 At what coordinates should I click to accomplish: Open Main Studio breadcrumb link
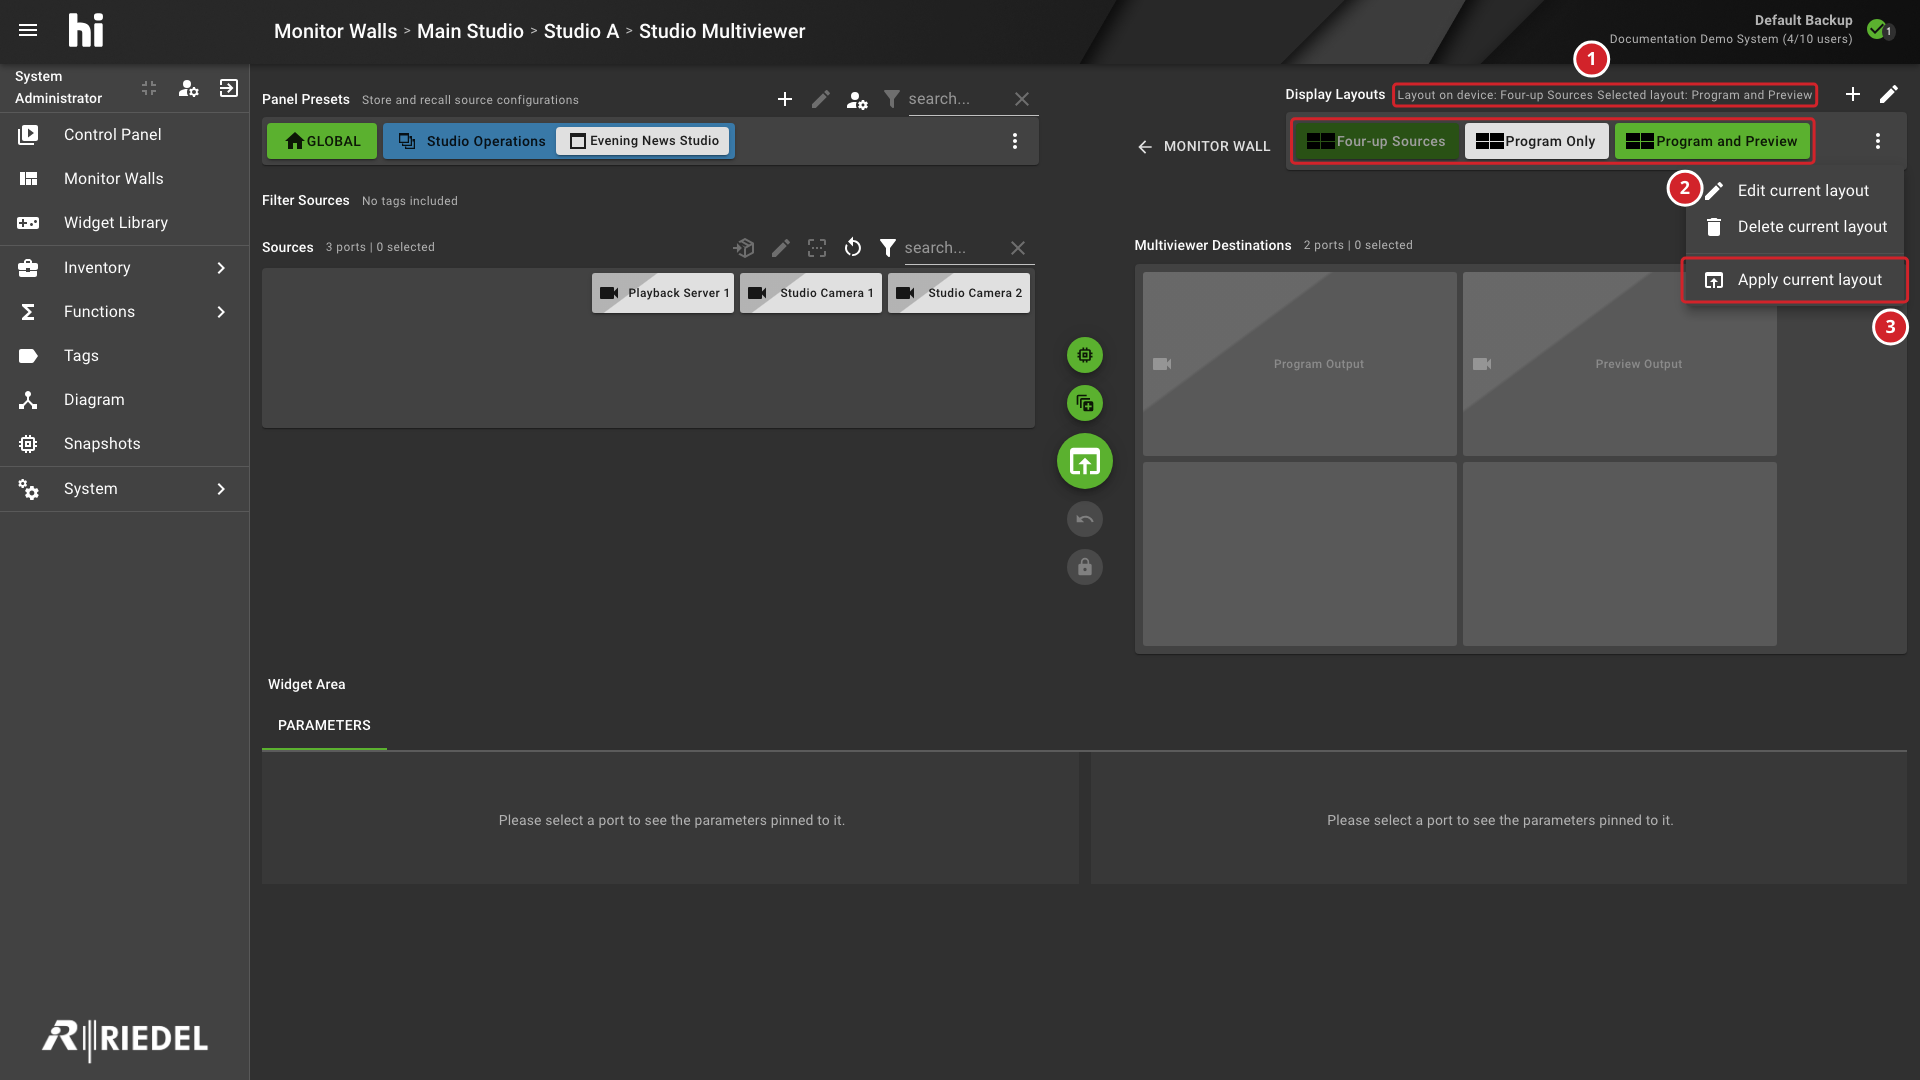[470, 31]
